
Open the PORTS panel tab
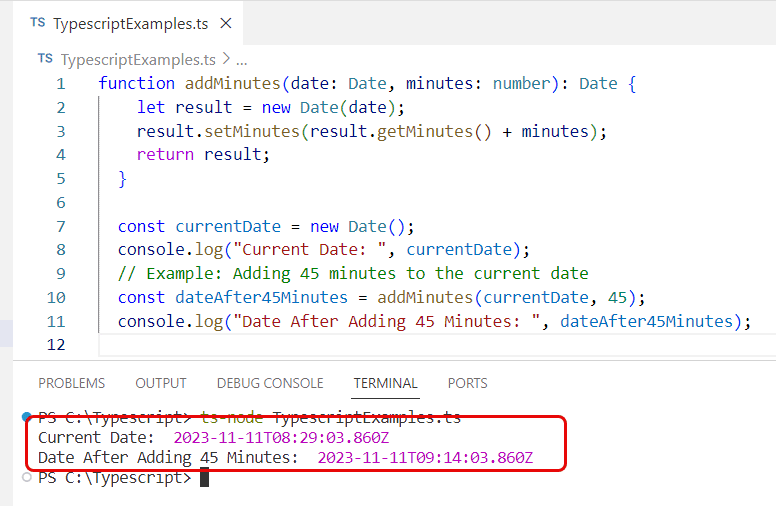point(468,383)
